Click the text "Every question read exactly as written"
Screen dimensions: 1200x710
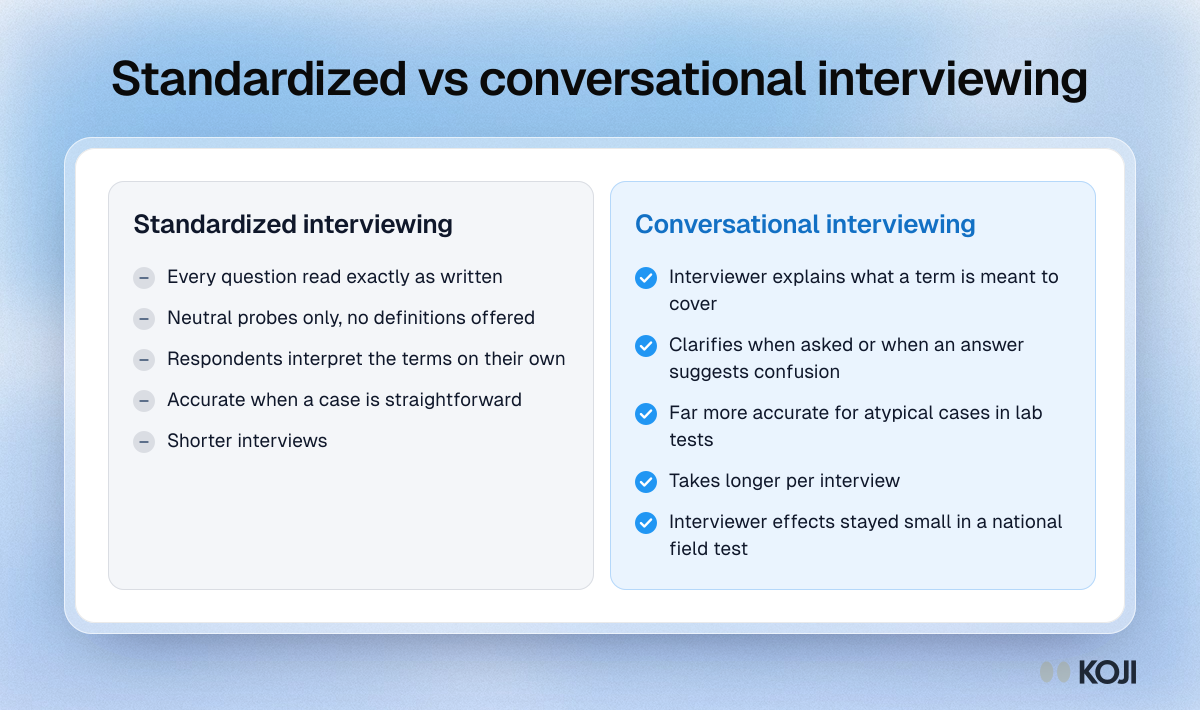pyautogui.click(x=335, y=277)
